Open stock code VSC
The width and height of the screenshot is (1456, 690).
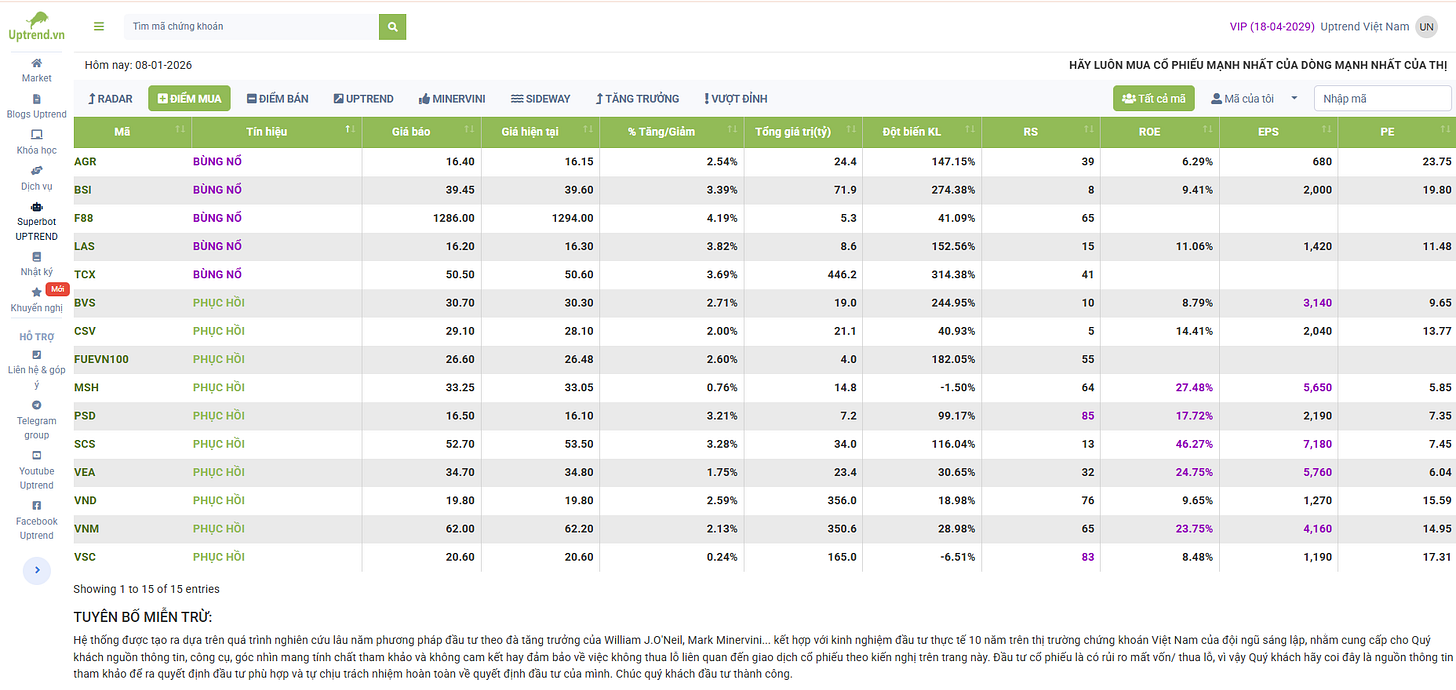85,557
